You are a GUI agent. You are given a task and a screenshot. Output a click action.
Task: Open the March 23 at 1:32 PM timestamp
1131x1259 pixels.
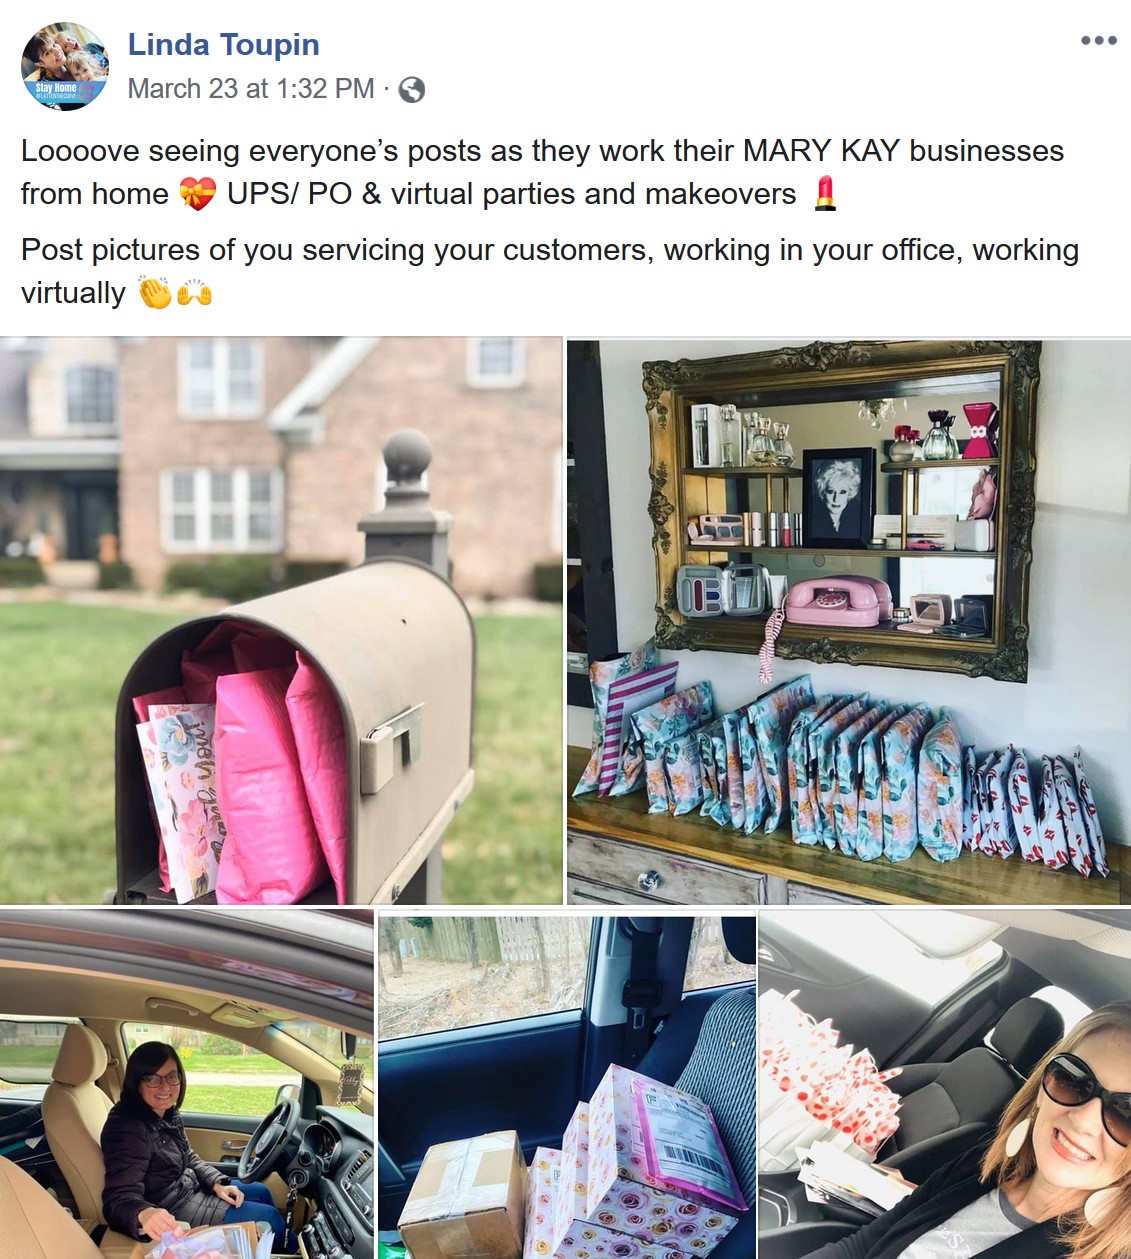pos(251,89)
